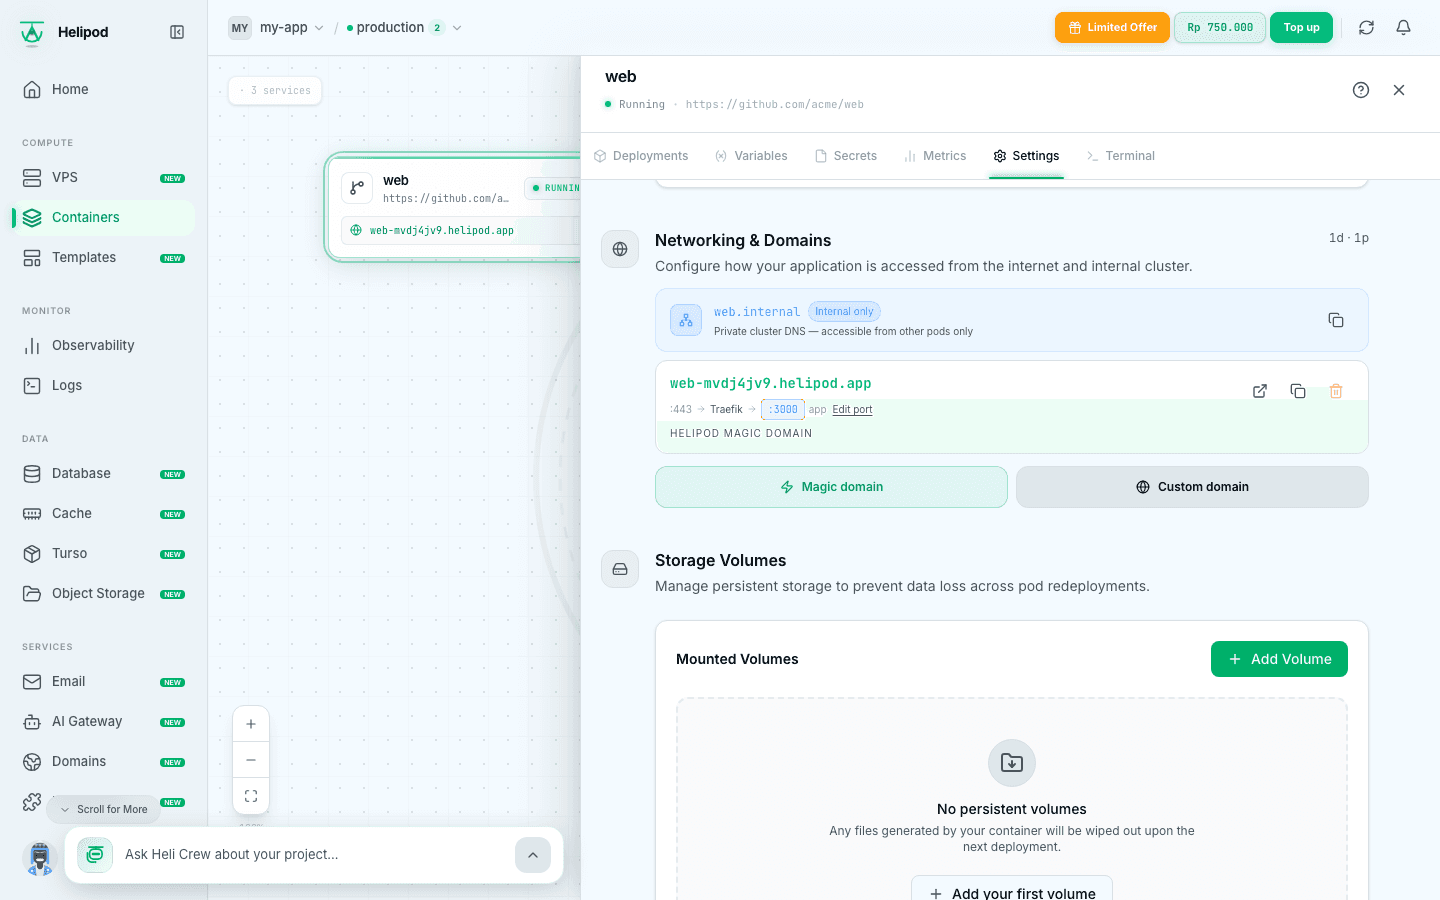This screenshot has height=900, width=1440.
Task: Click the GitHub repo link under web title
Action: (x=775, y=104)
